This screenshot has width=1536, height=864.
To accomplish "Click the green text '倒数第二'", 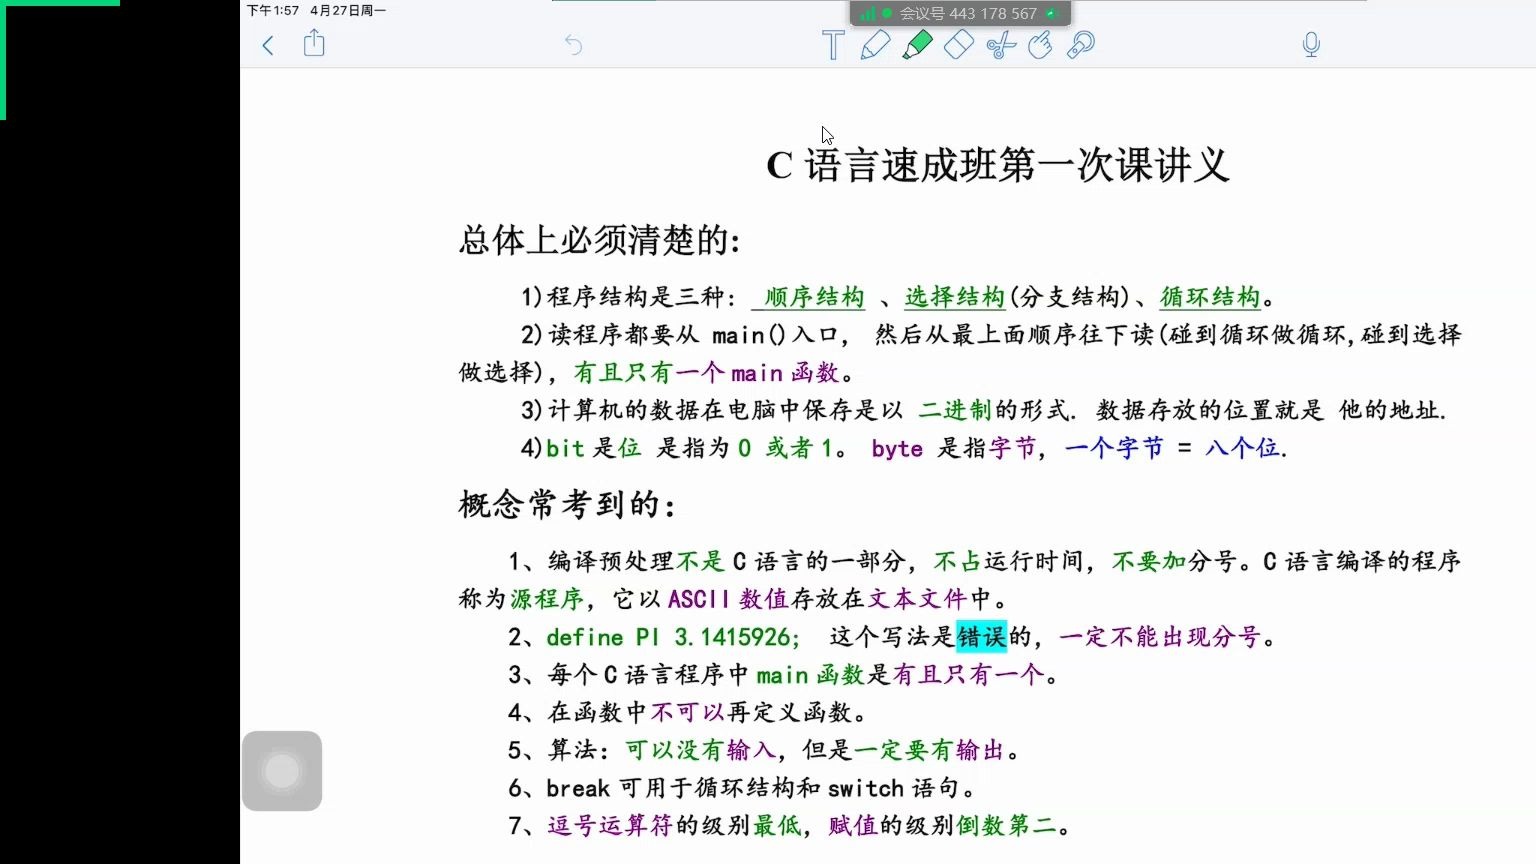I will [x=1006, y=826].
